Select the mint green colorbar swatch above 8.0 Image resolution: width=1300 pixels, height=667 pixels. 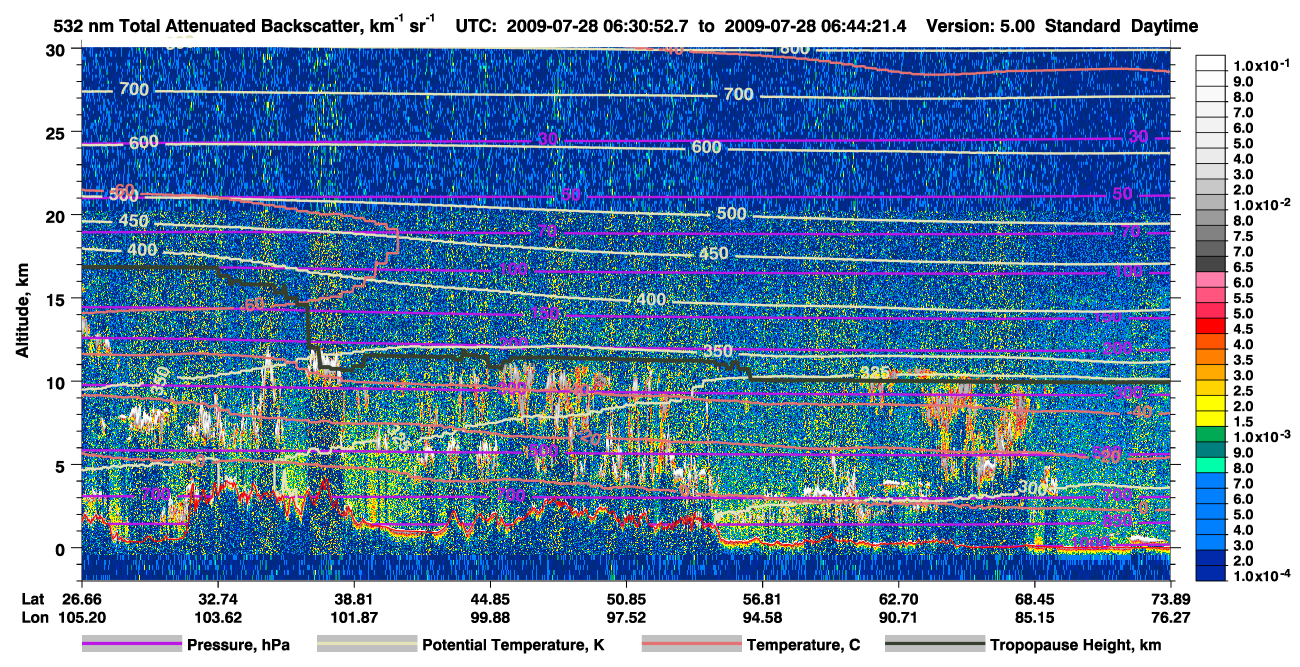pos(1212,467)
